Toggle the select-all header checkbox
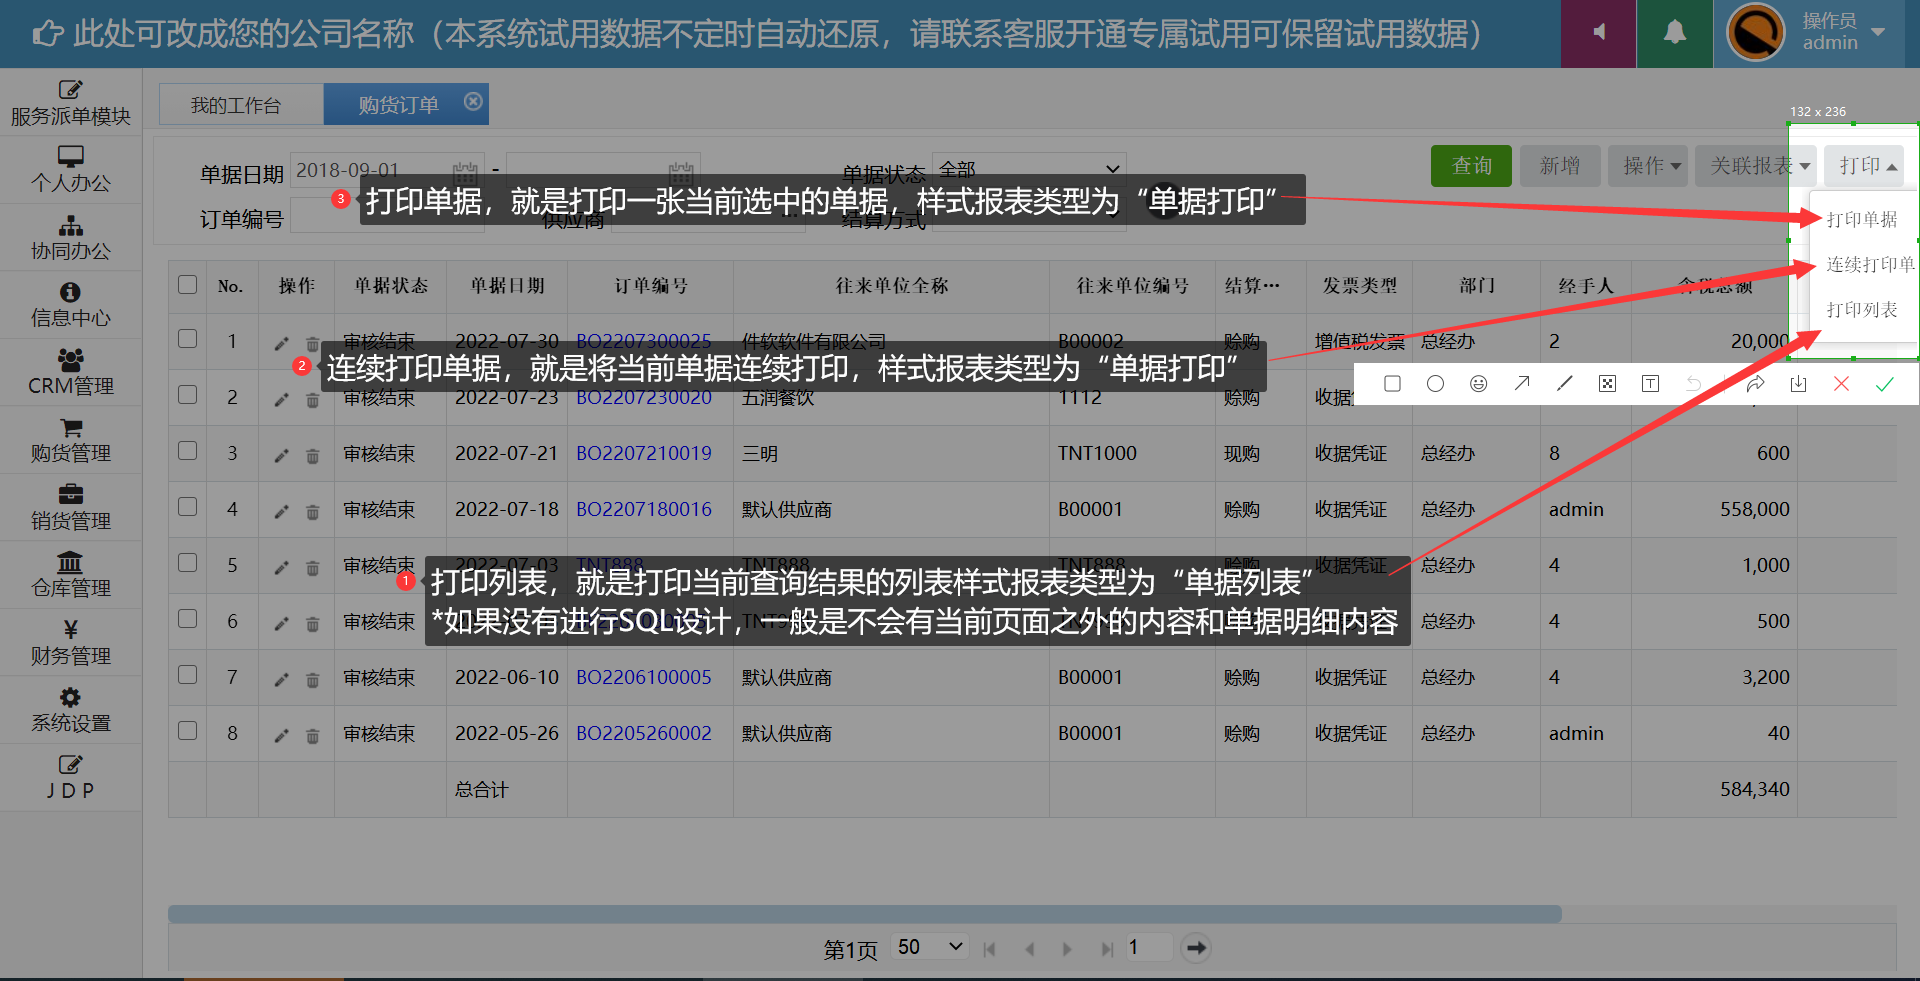 click(187, 284)
